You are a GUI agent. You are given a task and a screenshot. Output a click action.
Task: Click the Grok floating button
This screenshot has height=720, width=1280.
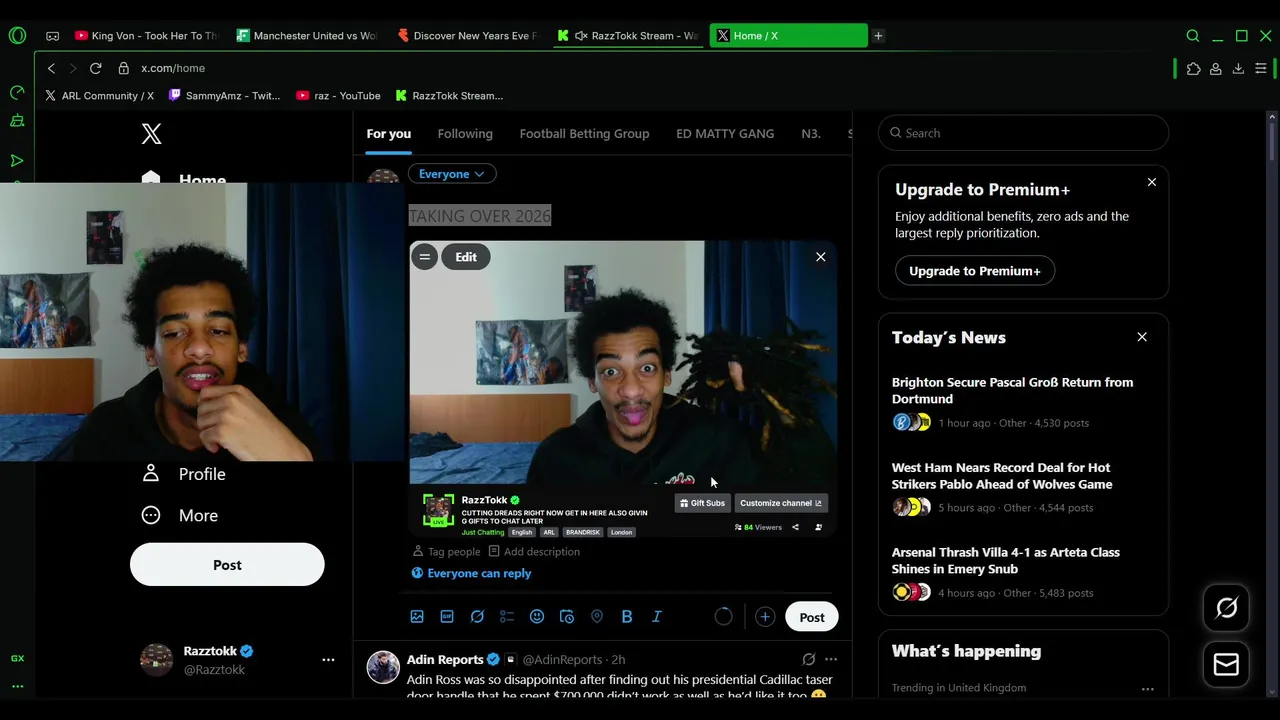coord(1227,608)
